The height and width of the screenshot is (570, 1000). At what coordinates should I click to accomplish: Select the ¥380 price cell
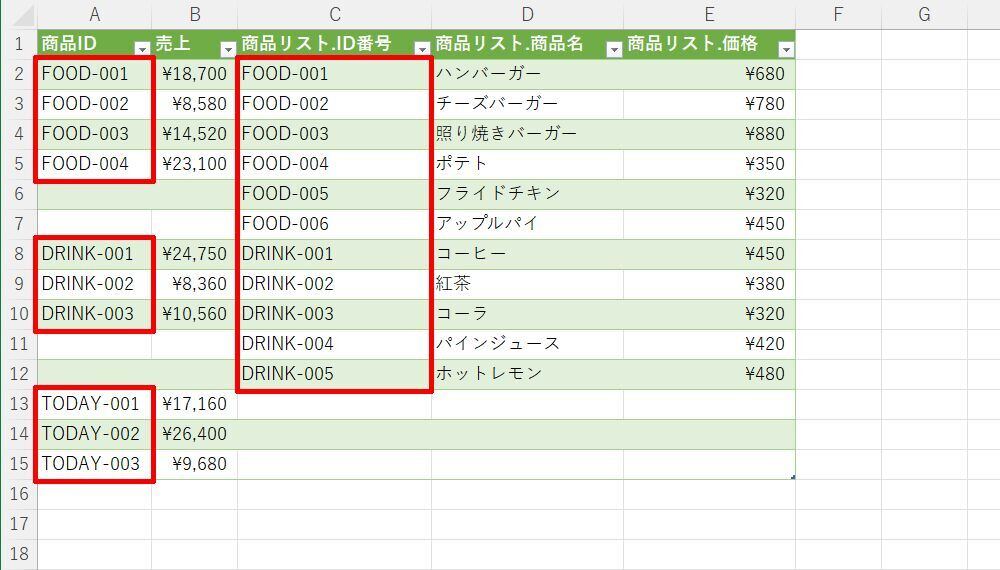click(x=709, y=284)
